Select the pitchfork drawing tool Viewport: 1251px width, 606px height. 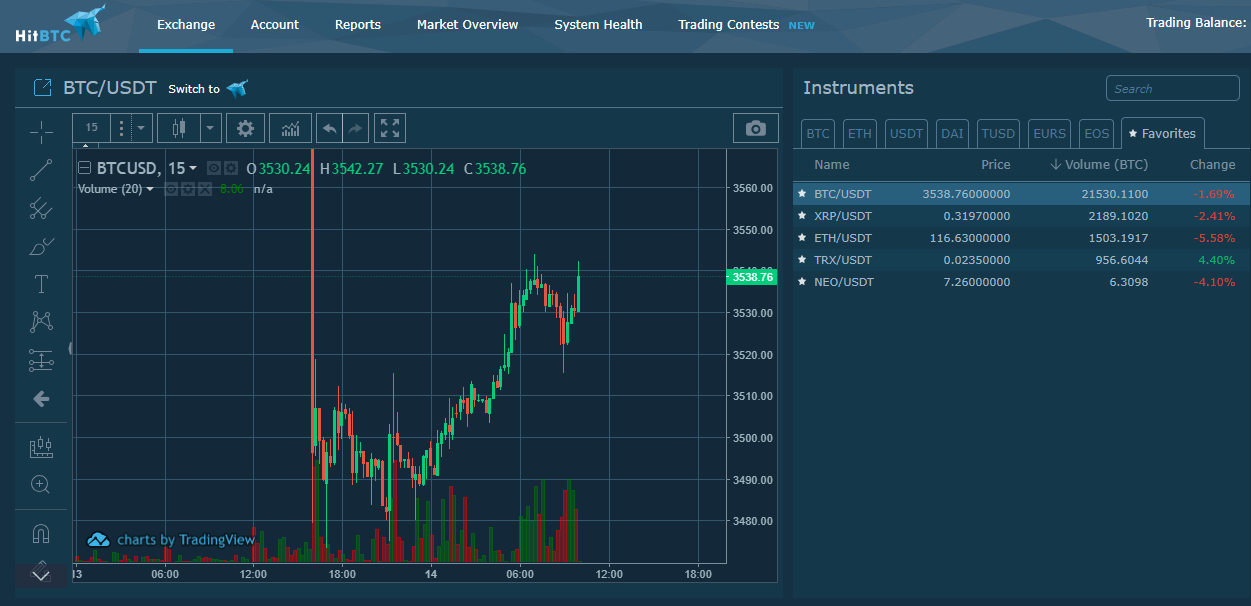(41, 208)
